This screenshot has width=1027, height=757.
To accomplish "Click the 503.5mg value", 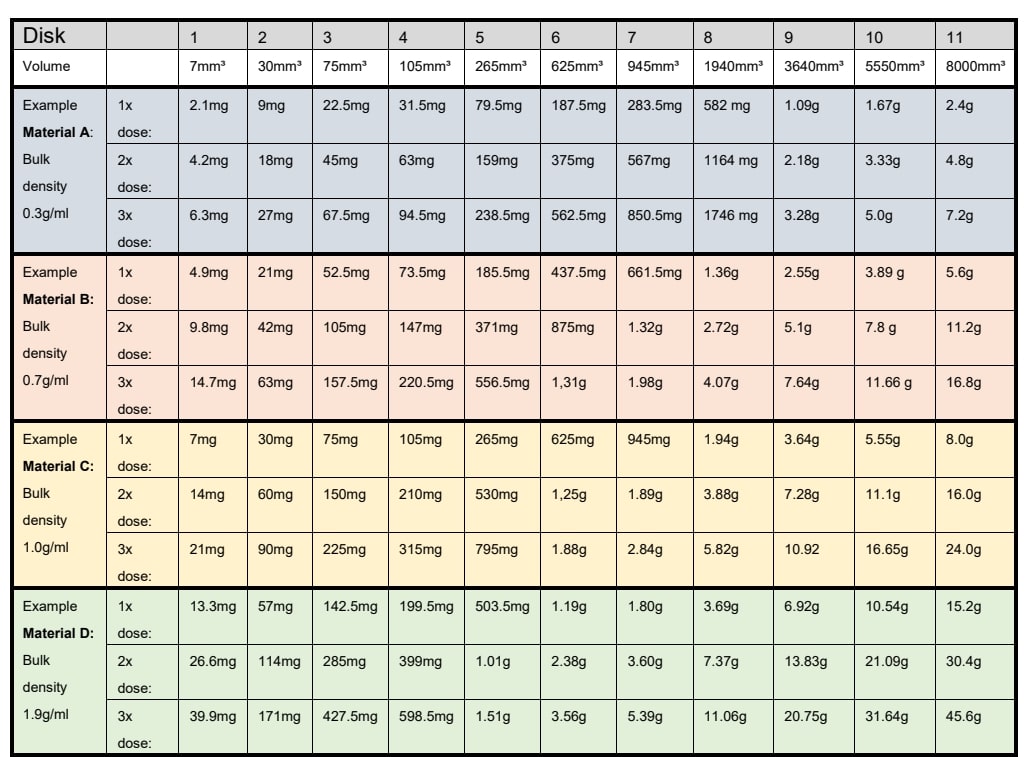I will click(x=501, y=606).
